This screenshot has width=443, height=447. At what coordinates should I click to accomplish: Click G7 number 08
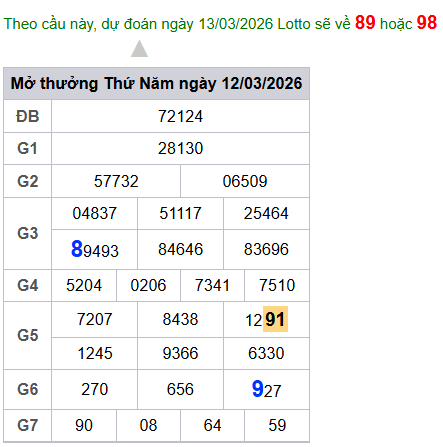148,425
